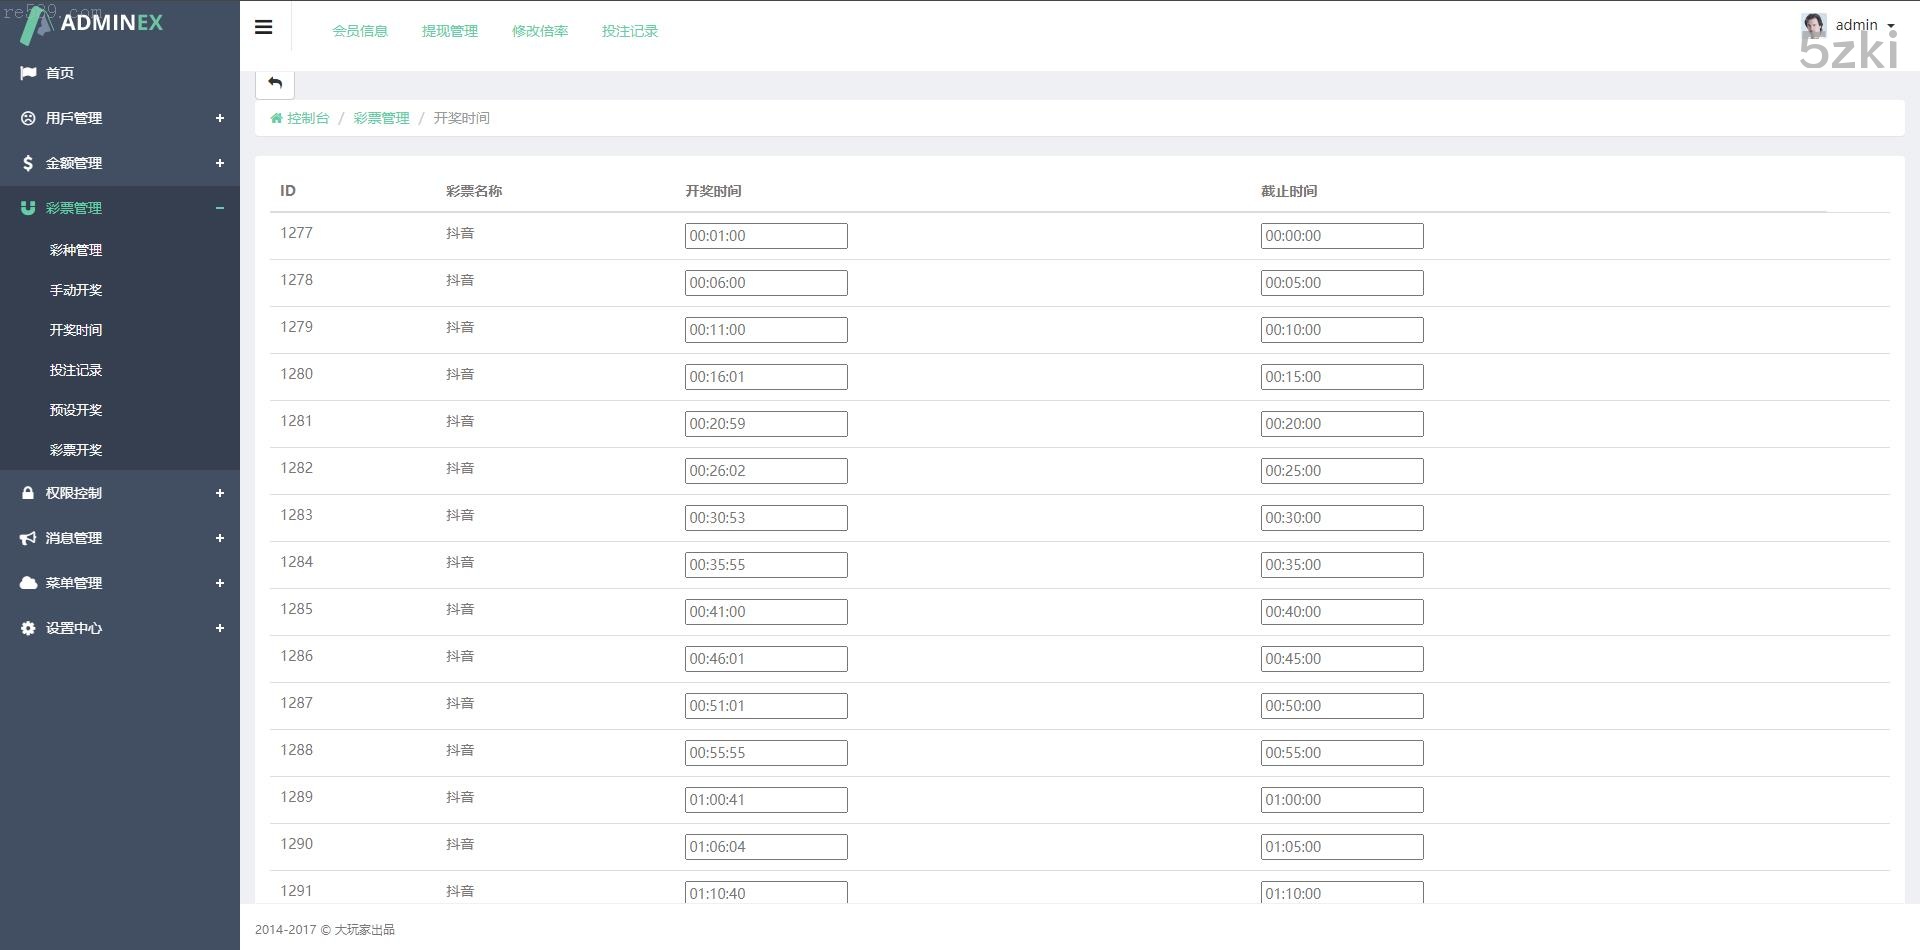
Task: Click the home icon in breadcrumb
Action: (x=276, y=118)
